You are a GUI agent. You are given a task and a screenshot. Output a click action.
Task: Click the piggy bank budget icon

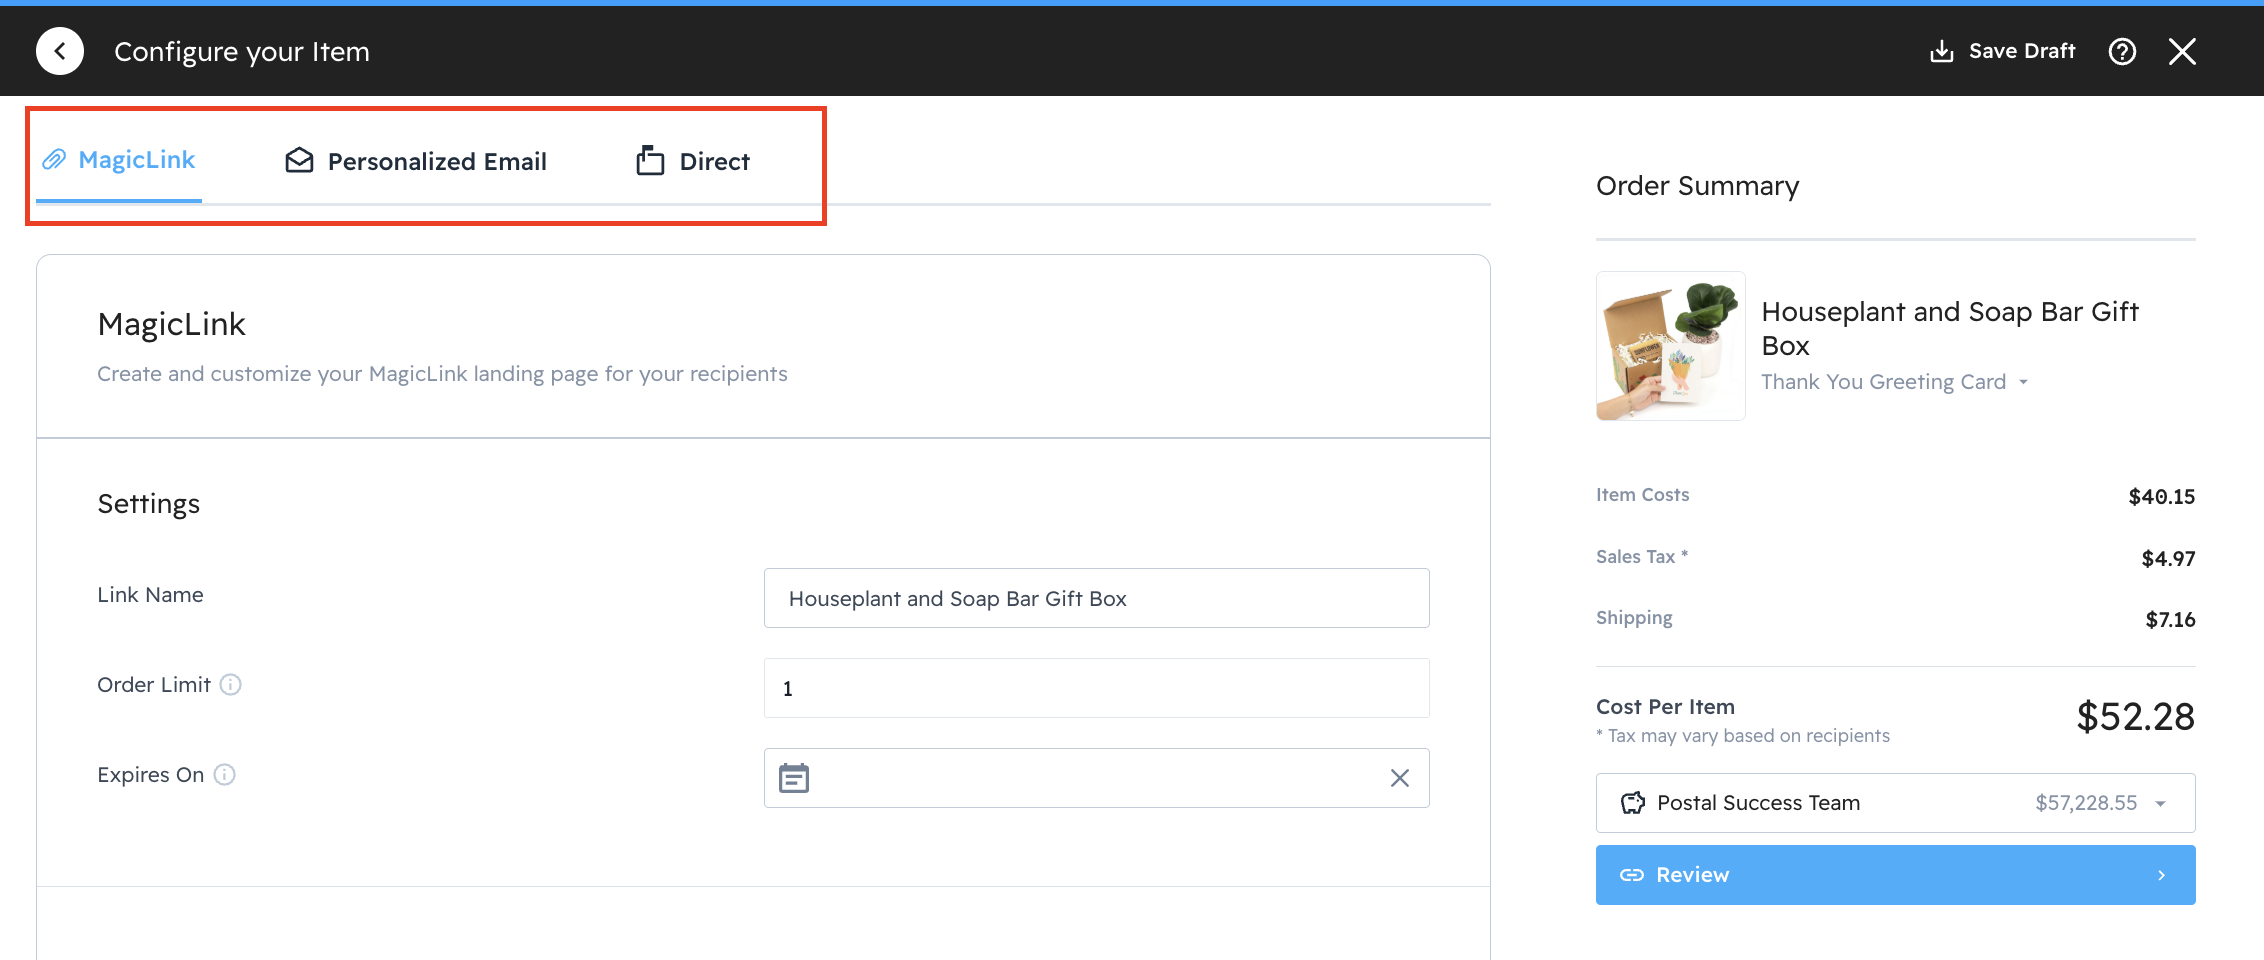pyautogui.click(x=1632, y=803)
